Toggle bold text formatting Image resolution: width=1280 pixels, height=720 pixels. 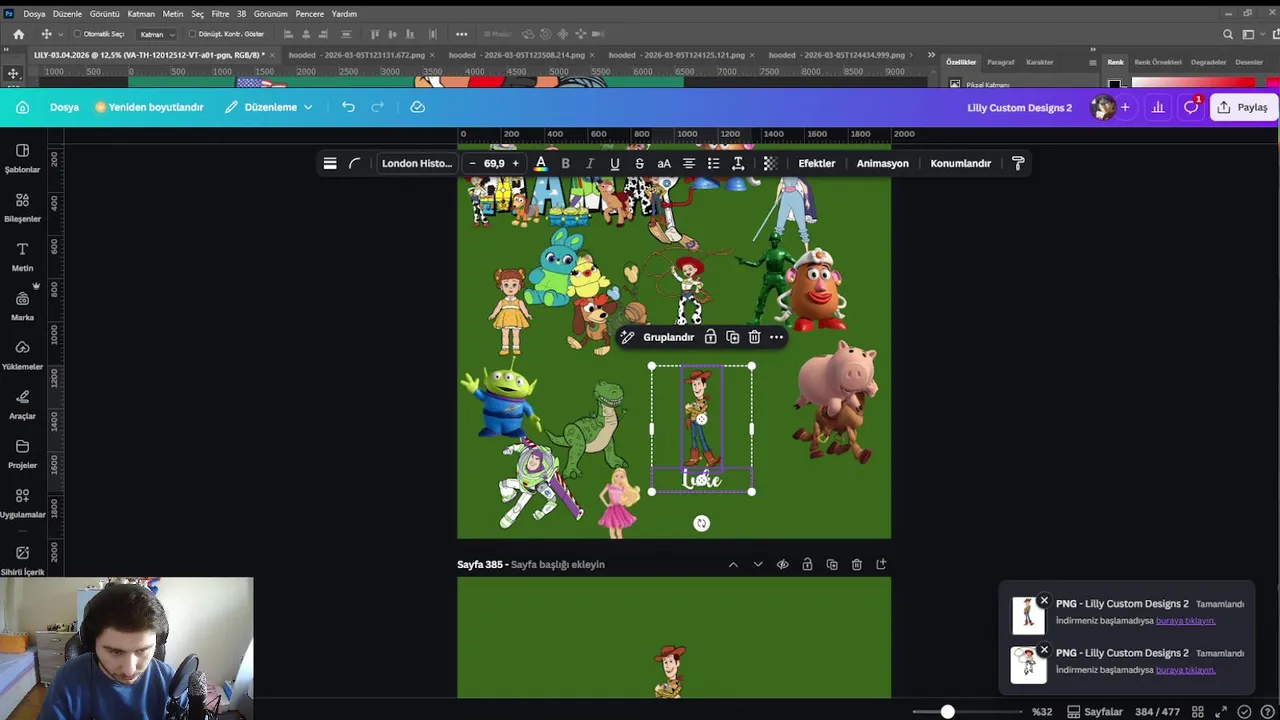pyautogui.click(x=565, y=163)
